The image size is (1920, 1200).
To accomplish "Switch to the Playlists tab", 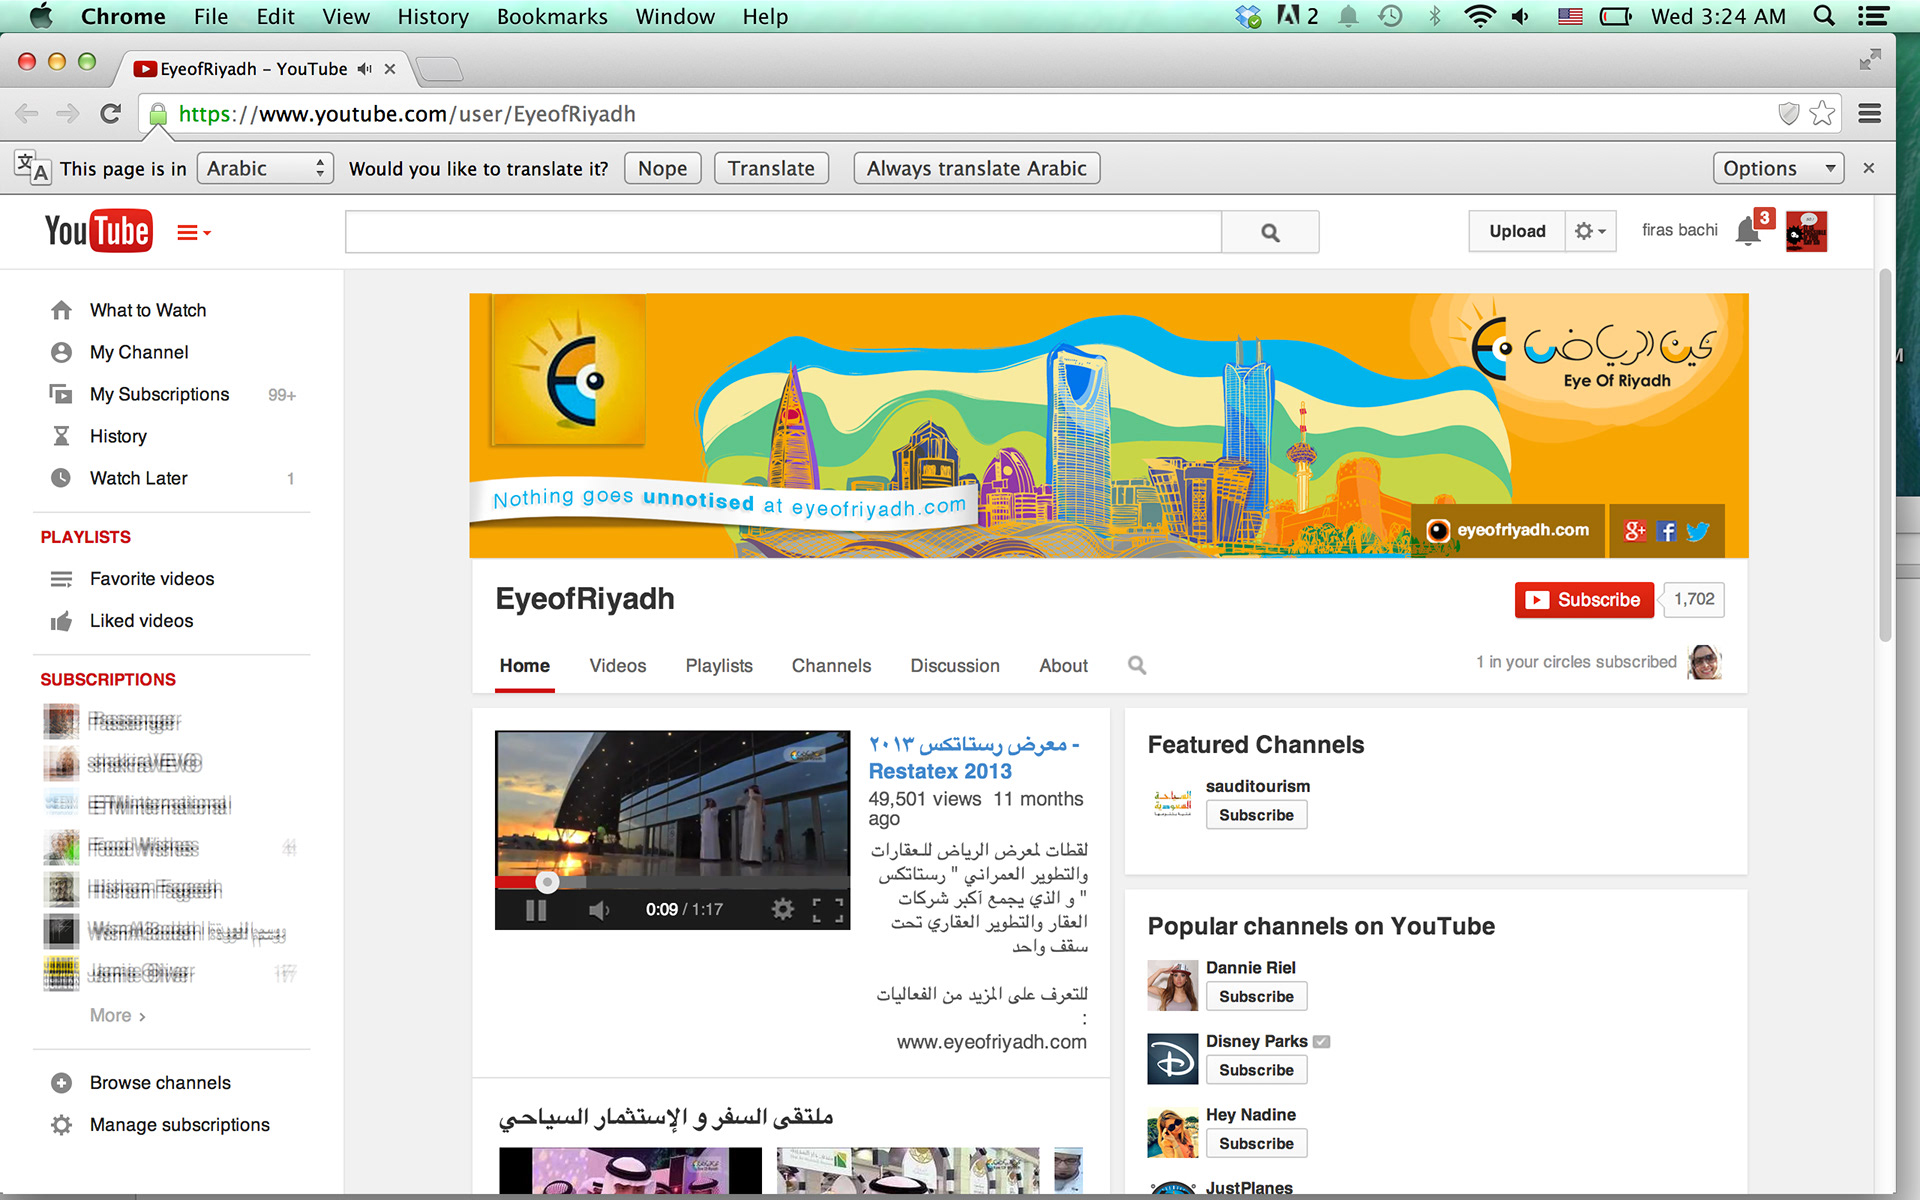I will click(x=719, y=666).
